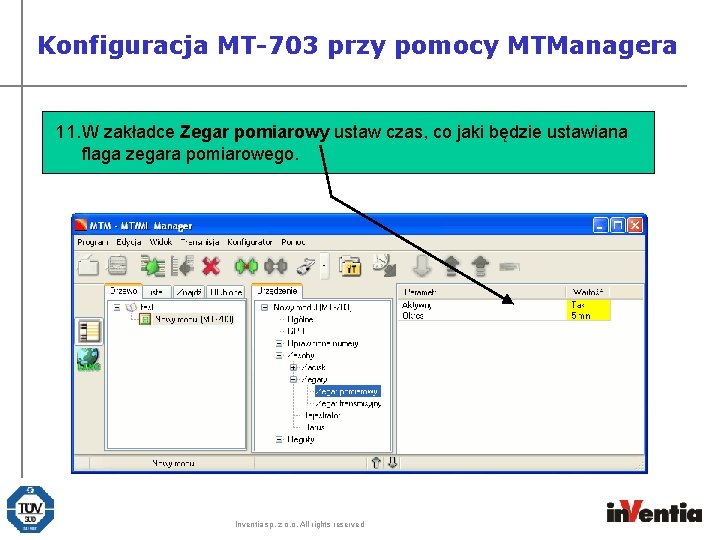Screen dimensions: 720x540
Task: Click Nowy moduł text in status bar
Action: click(x=173, y=463)
